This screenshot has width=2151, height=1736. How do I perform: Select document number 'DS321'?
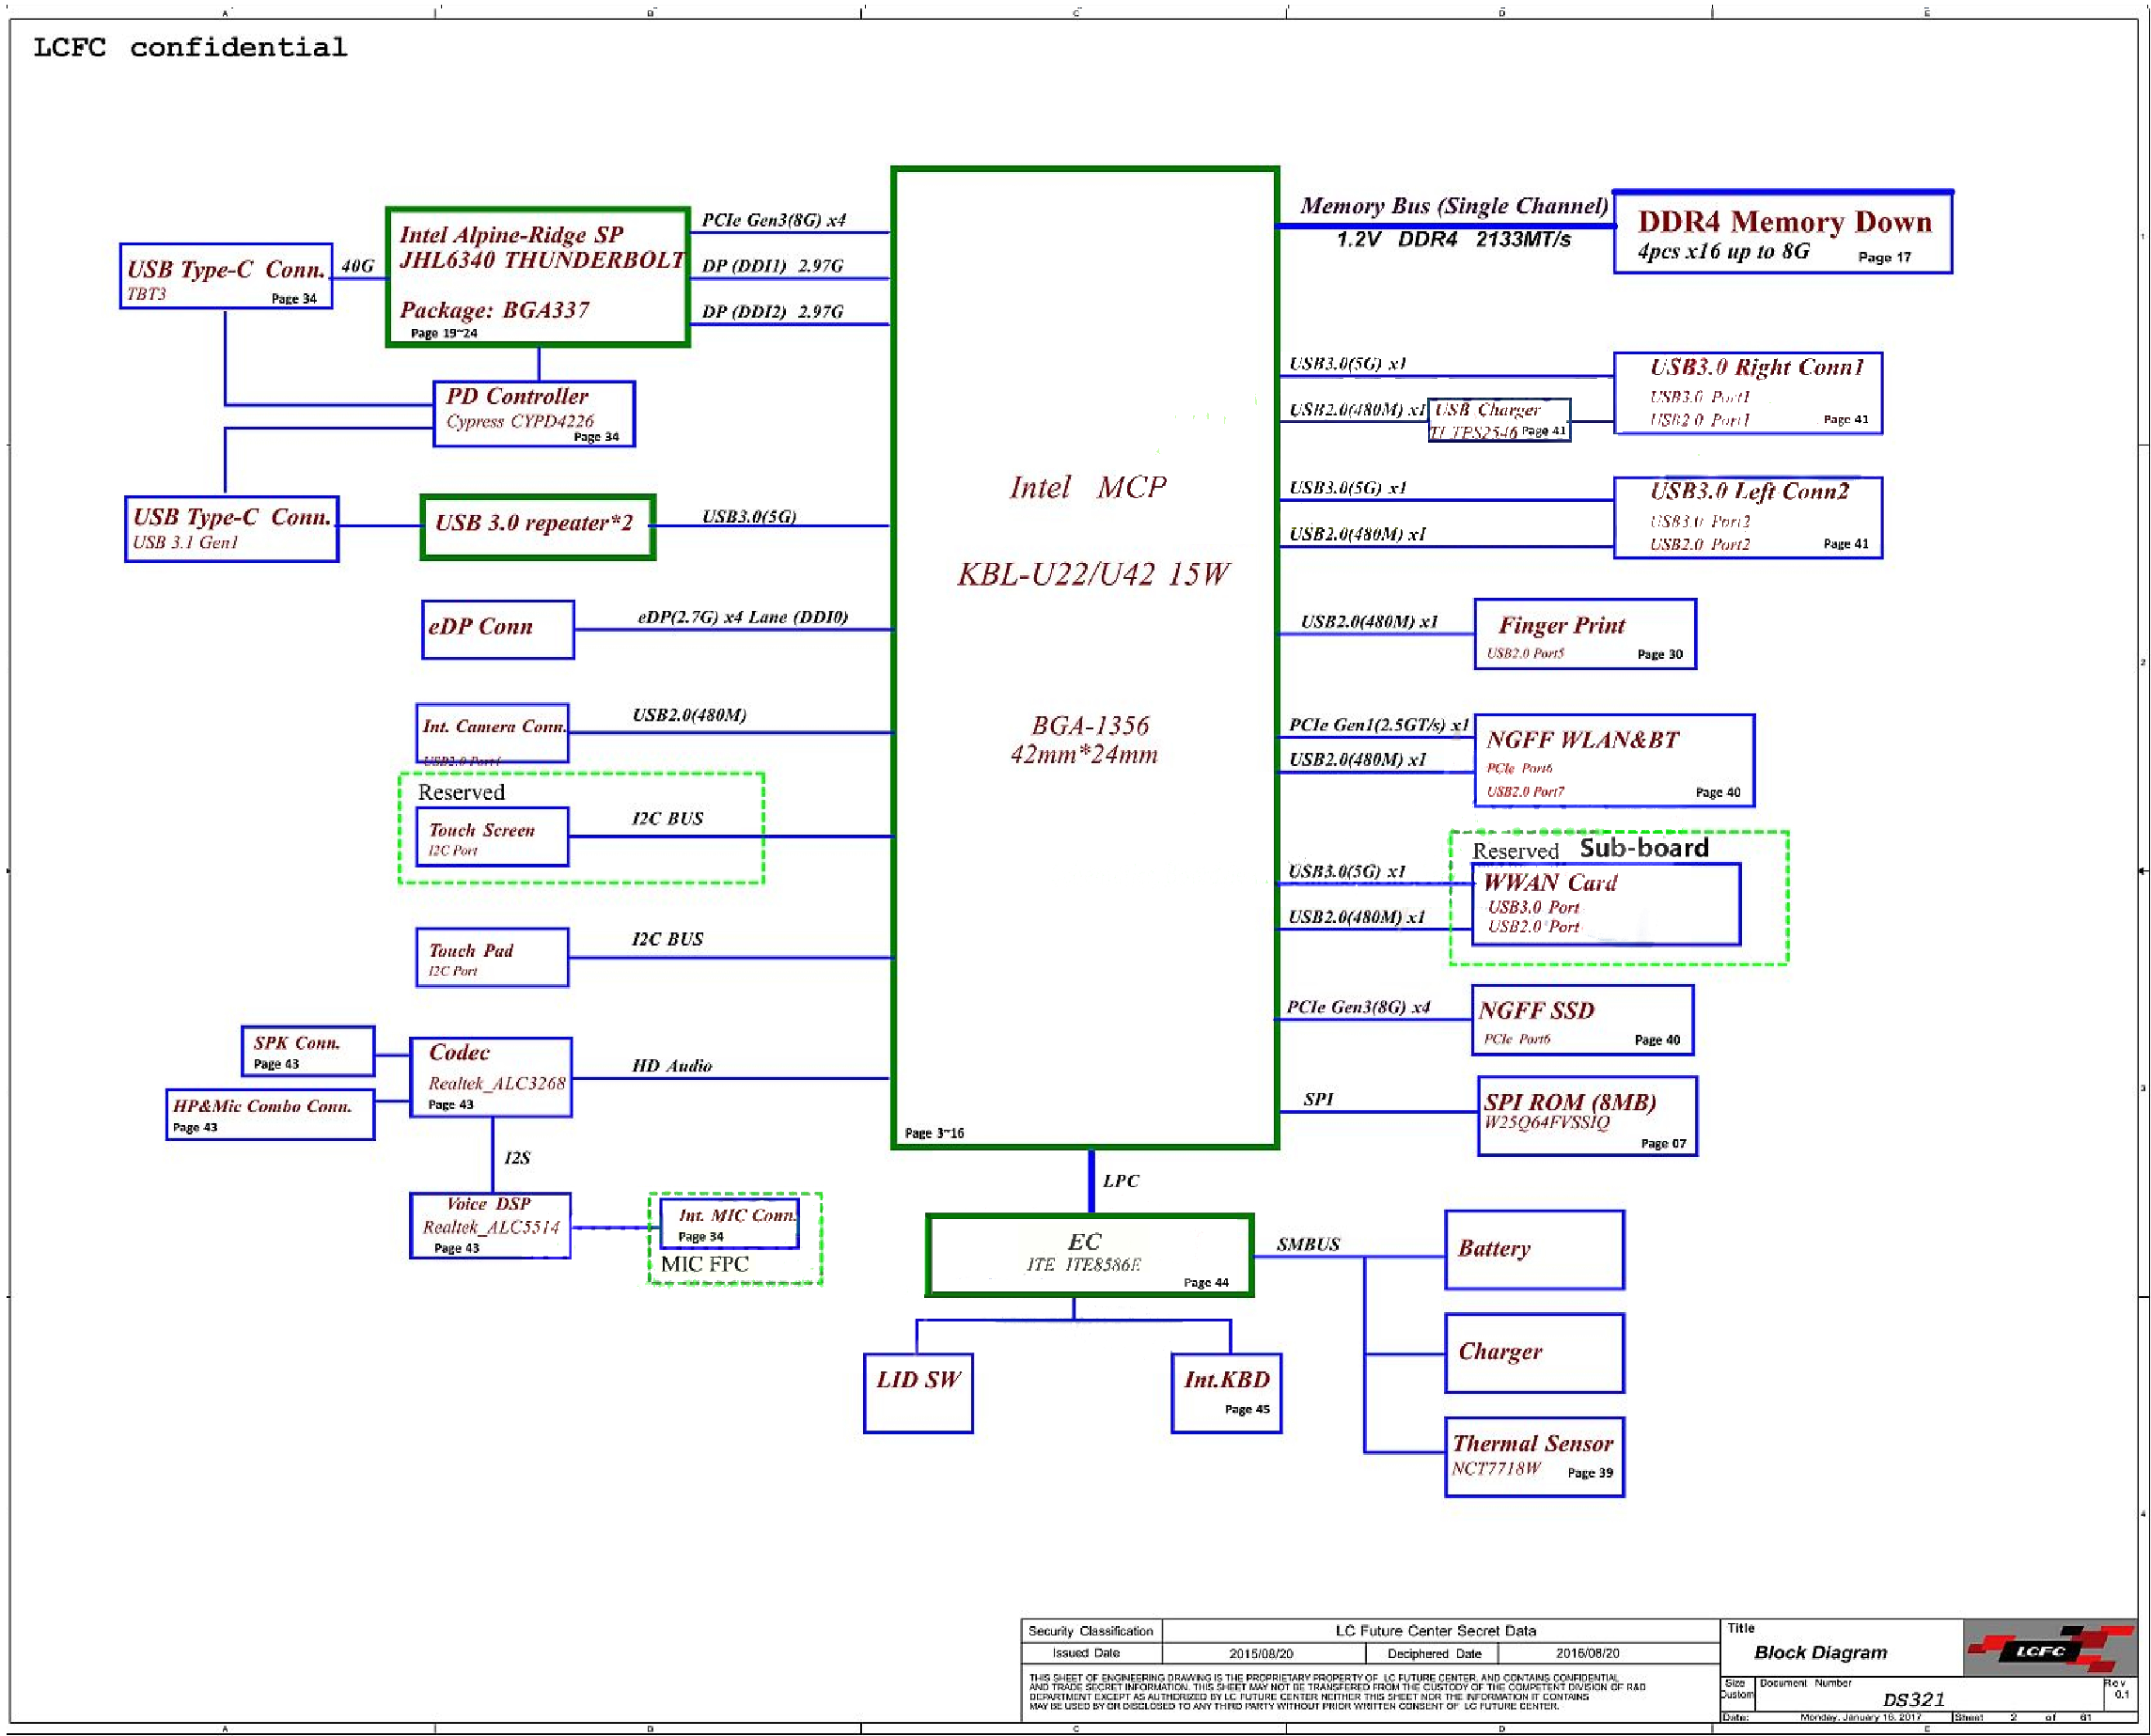coord(1912,1699)
